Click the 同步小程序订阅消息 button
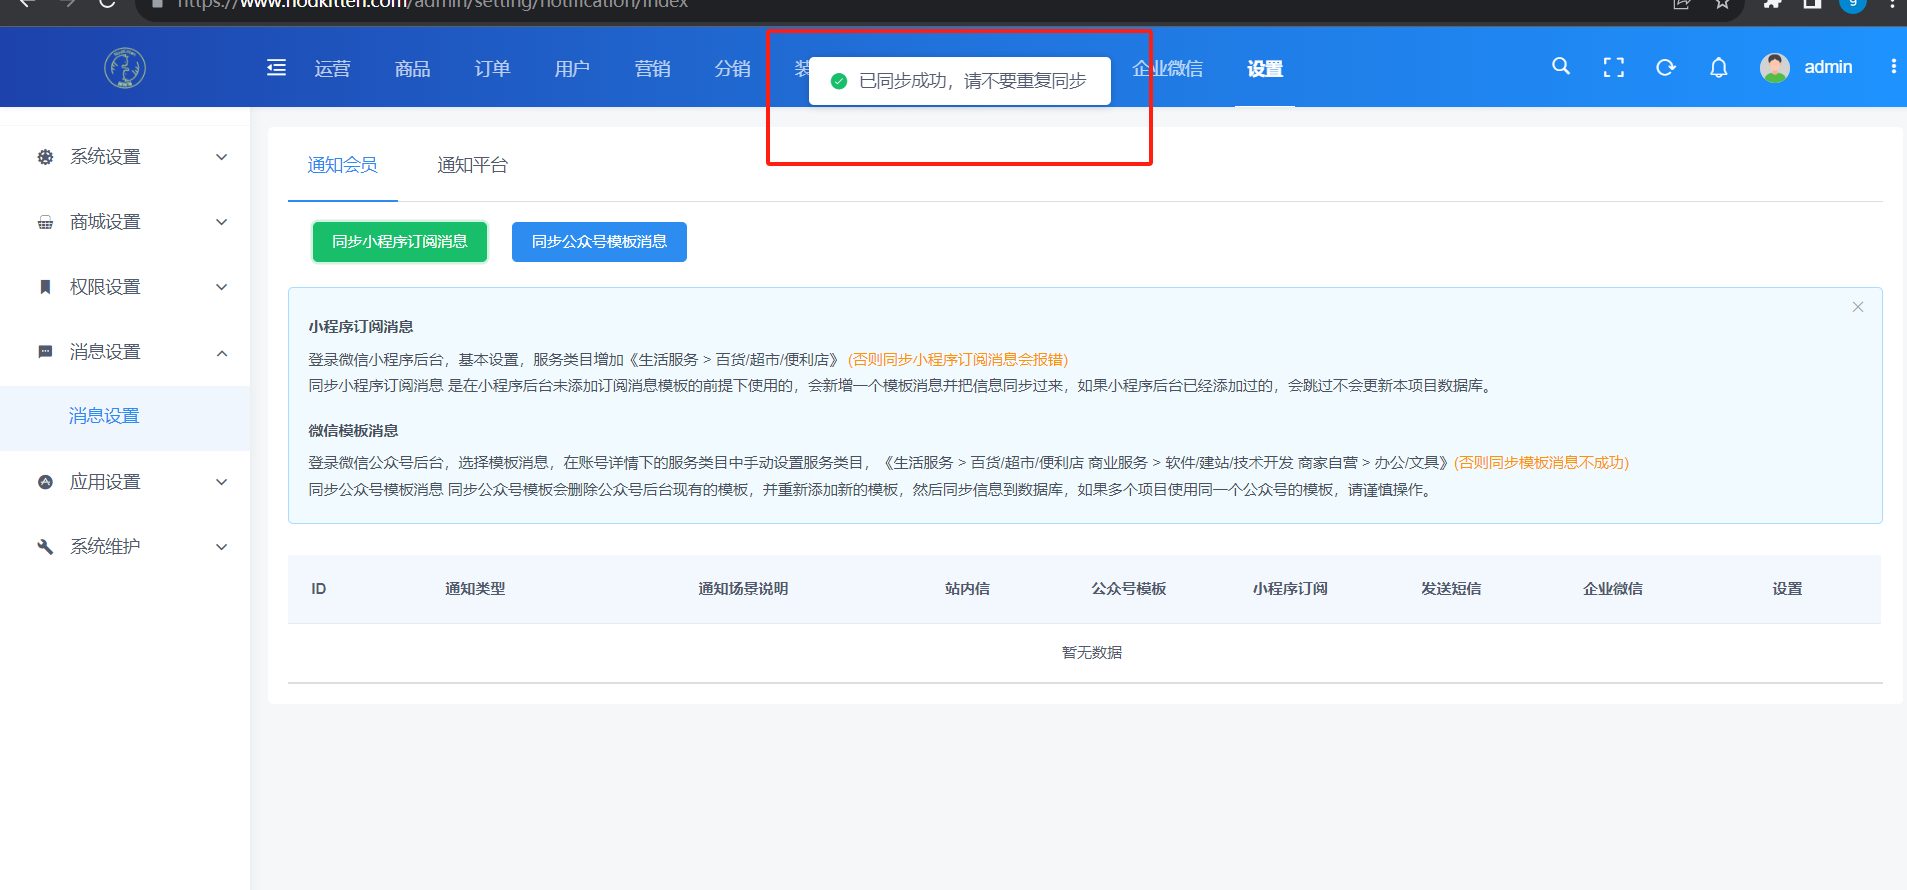1907x890 pixels. pos(400,242)
